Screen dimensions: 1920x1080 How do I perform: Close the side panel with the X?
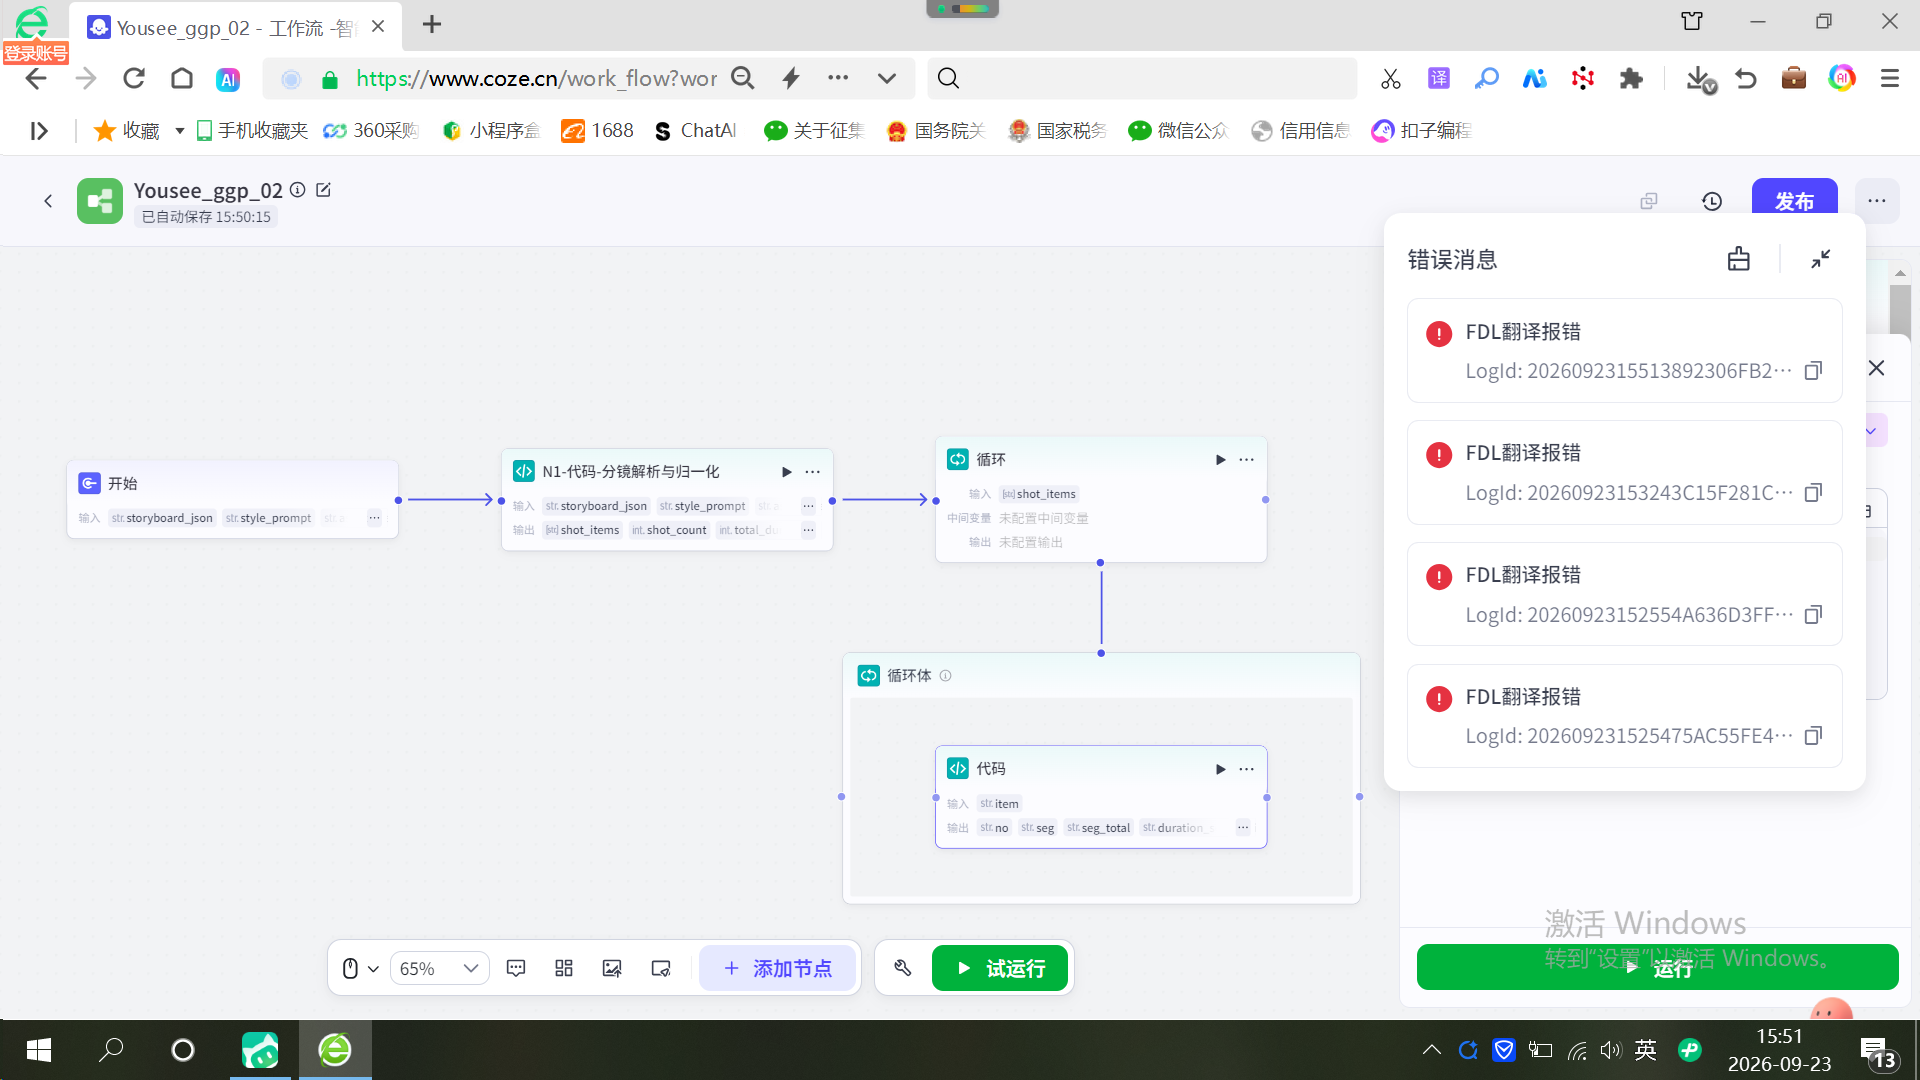point(1877,368)
